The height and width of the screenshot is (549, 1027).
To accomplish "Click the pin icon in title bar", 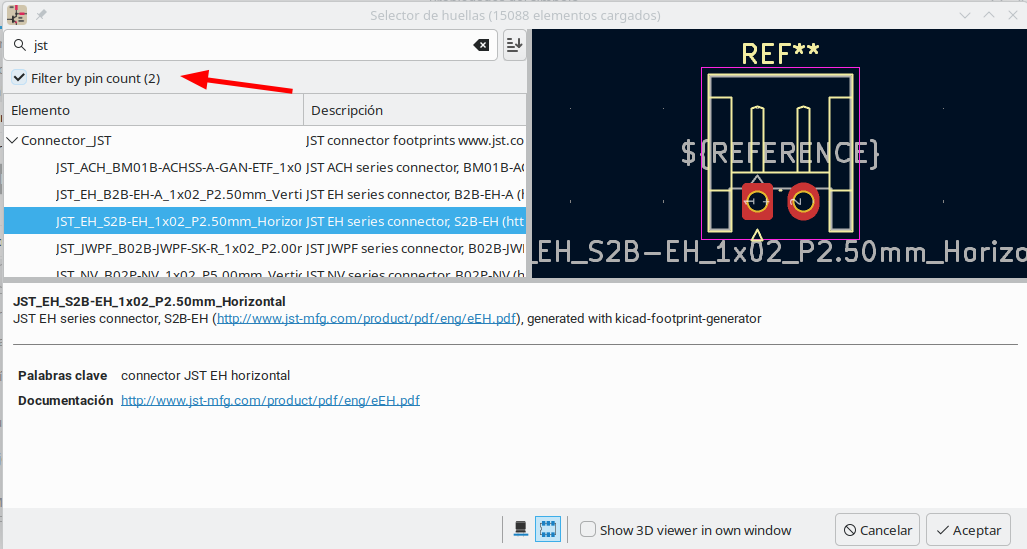I will point(41,16).
